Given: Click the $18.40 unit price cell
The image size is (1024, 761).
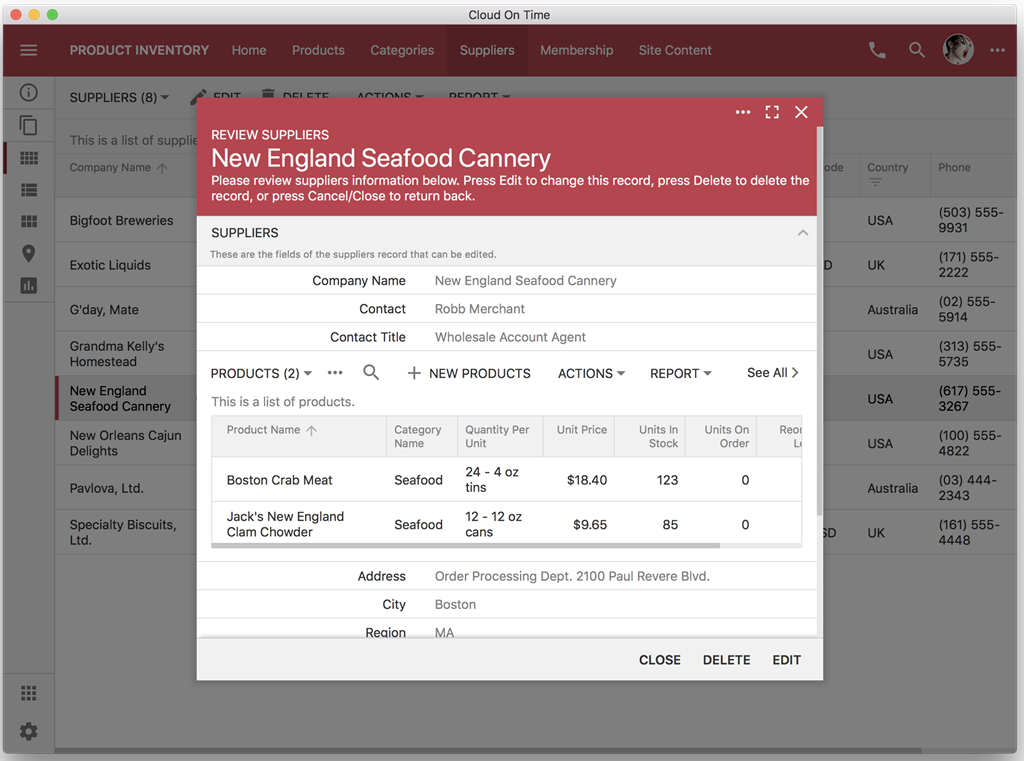Looking at the screenshot, I should pos(586,480).
